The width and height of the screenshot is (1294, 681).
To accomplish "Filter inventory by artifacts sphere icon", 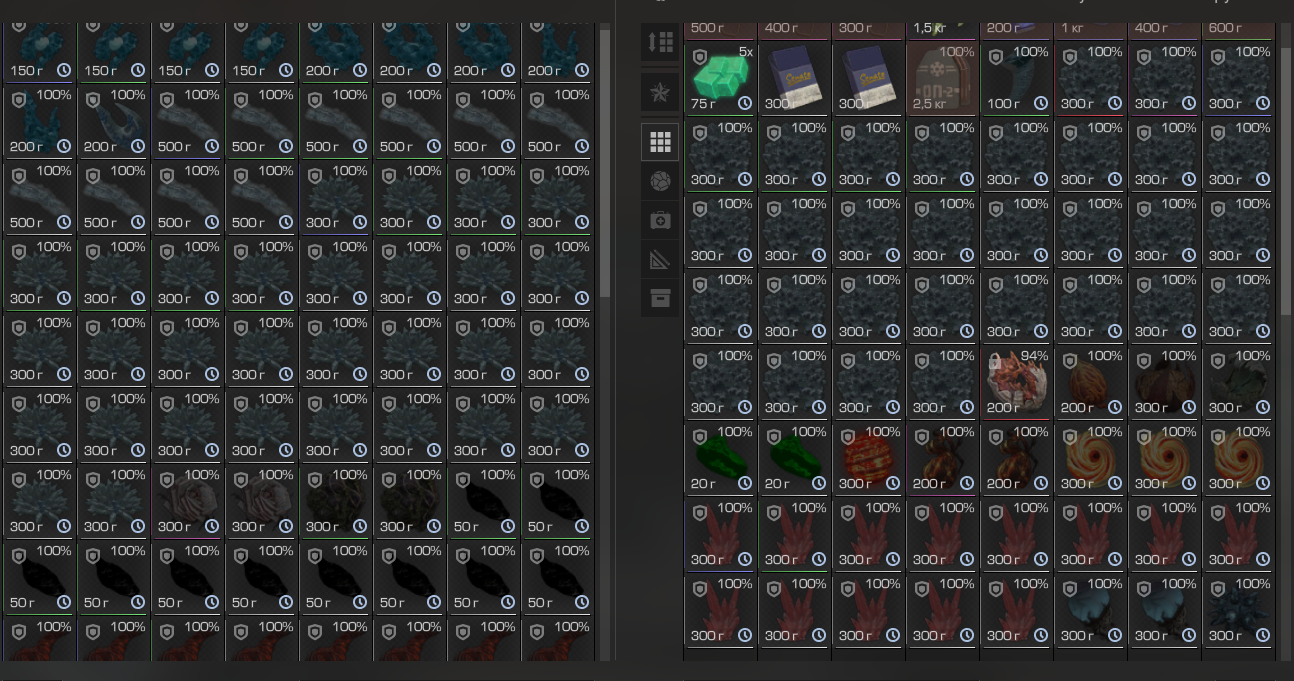I will point(660,181).
